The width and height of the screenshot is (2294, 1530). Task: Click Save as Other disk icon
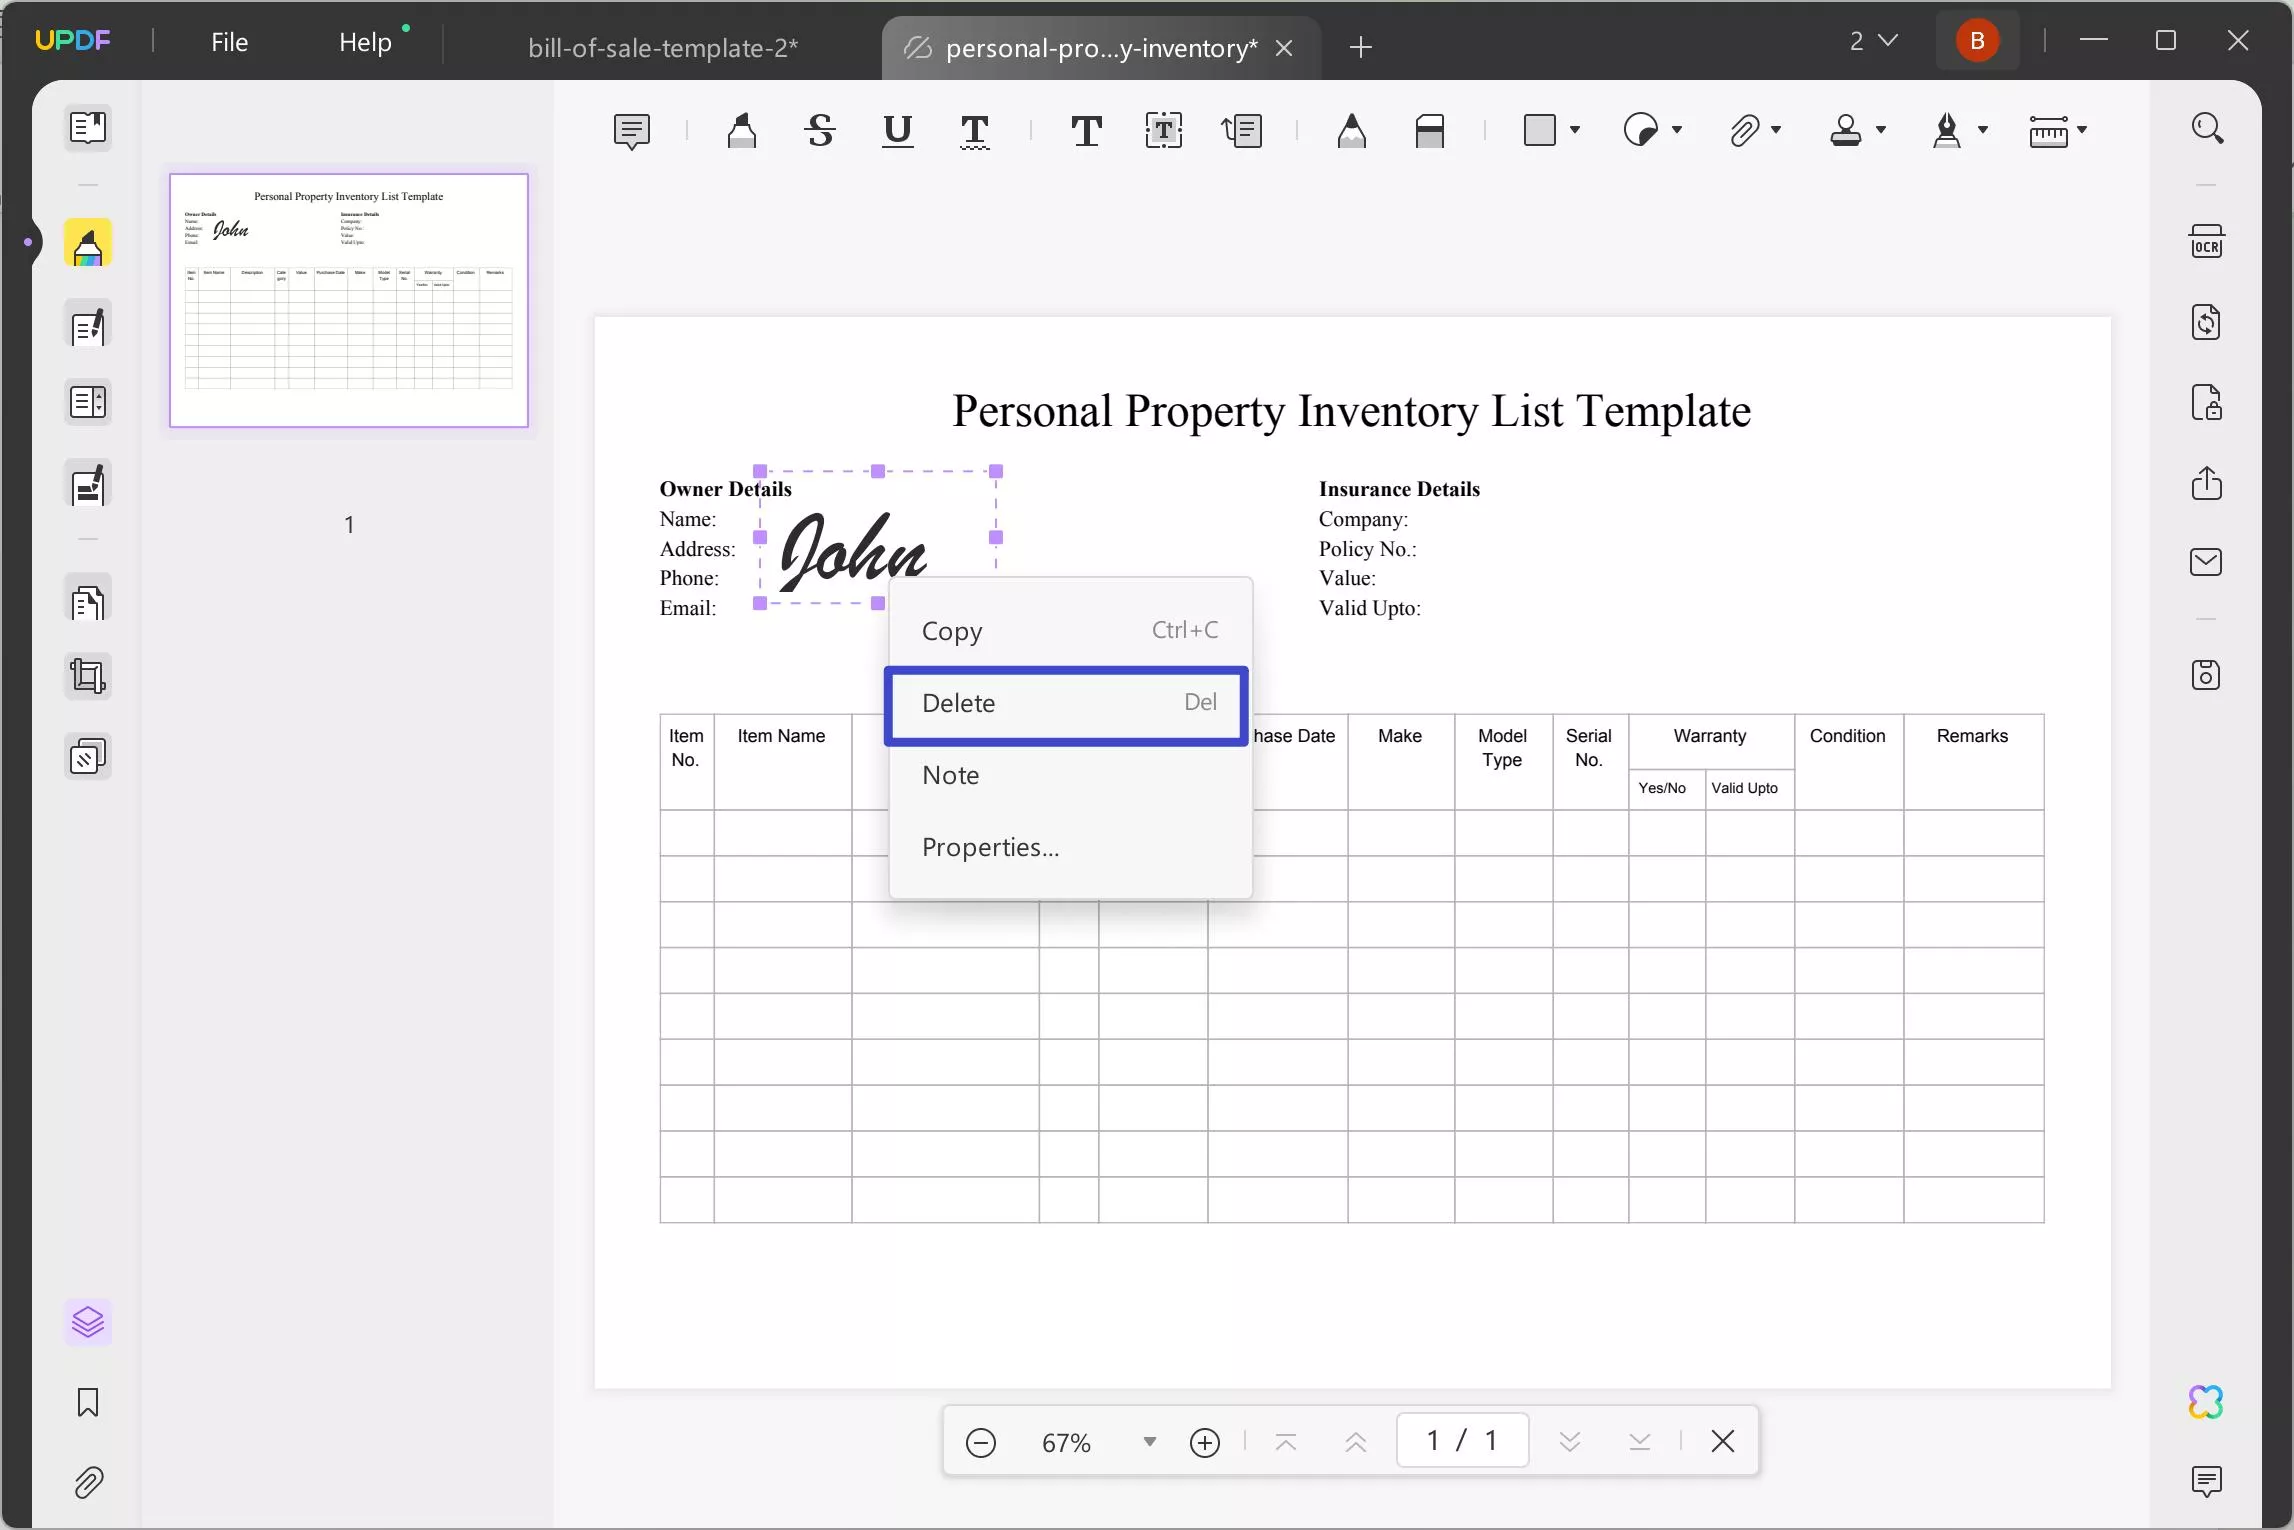pyautogui.click(x=2207, y=675)
